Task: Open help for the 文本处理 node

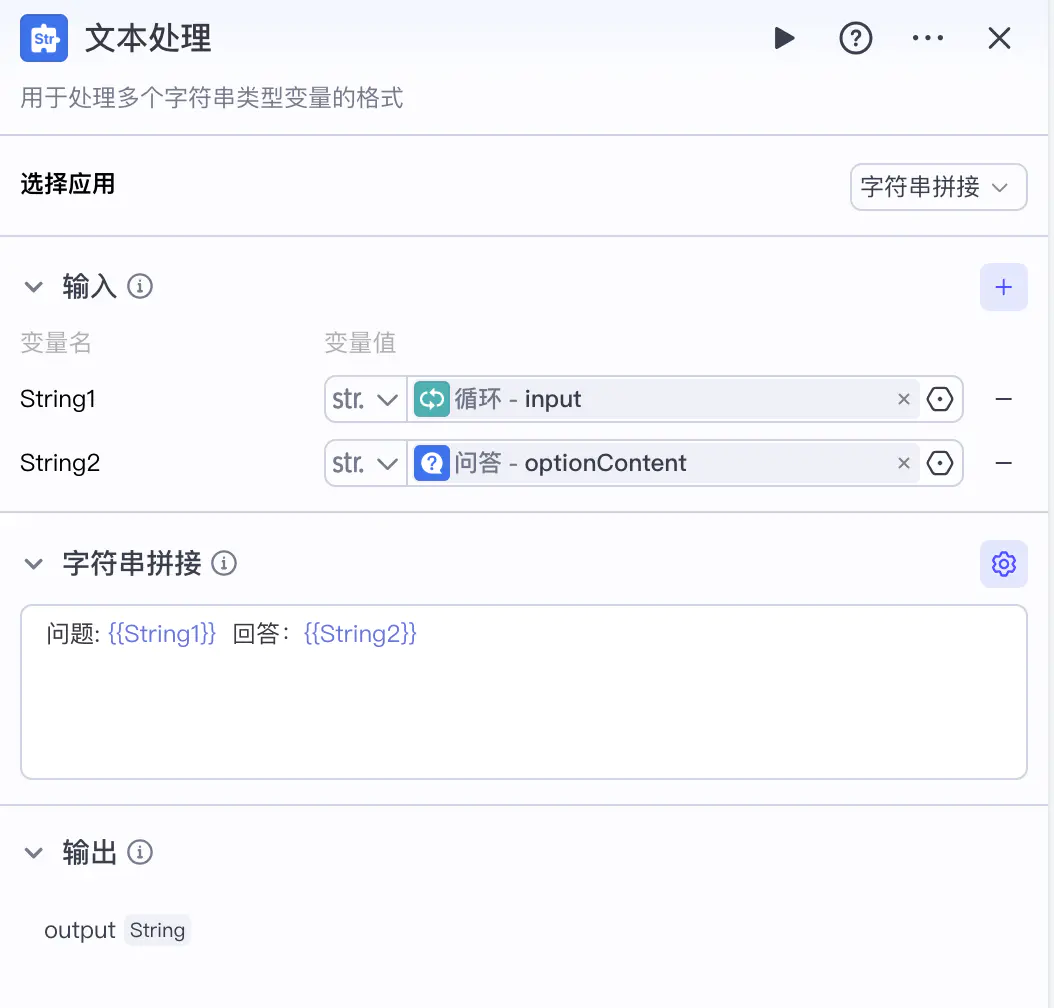Action: pyautogui.click(x=856, y=38)
